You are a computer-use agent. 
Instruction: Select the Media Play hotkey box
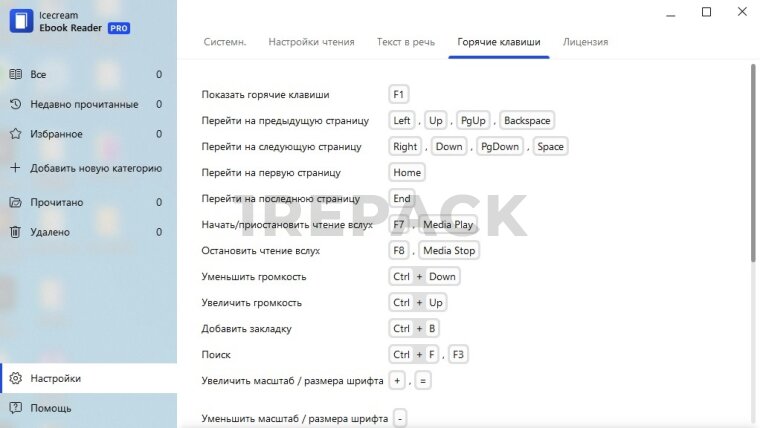point(448,224)
